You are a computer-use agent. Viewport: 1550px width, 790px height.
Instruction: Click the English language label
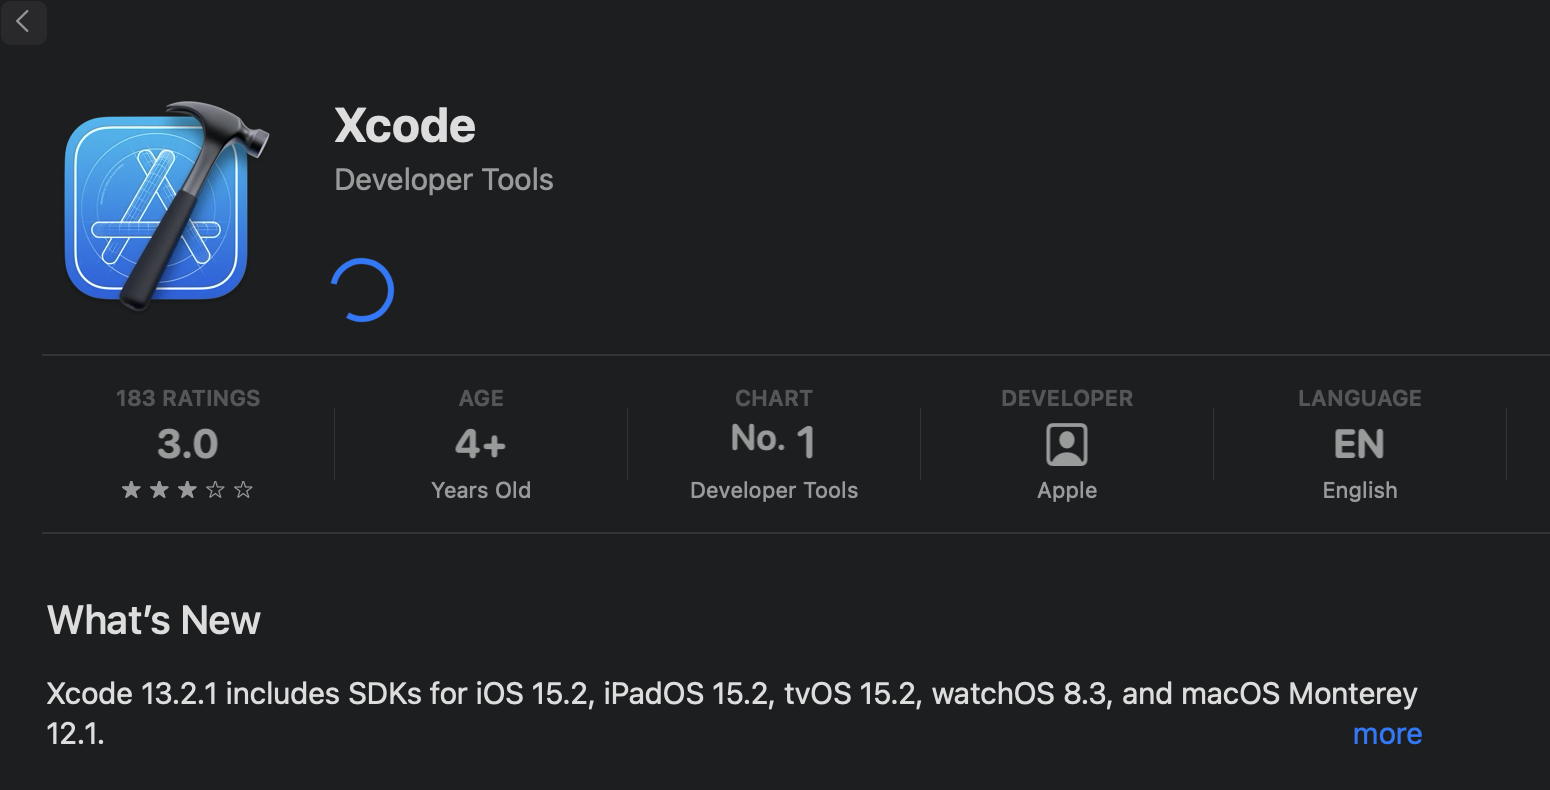pos(1360,490)
